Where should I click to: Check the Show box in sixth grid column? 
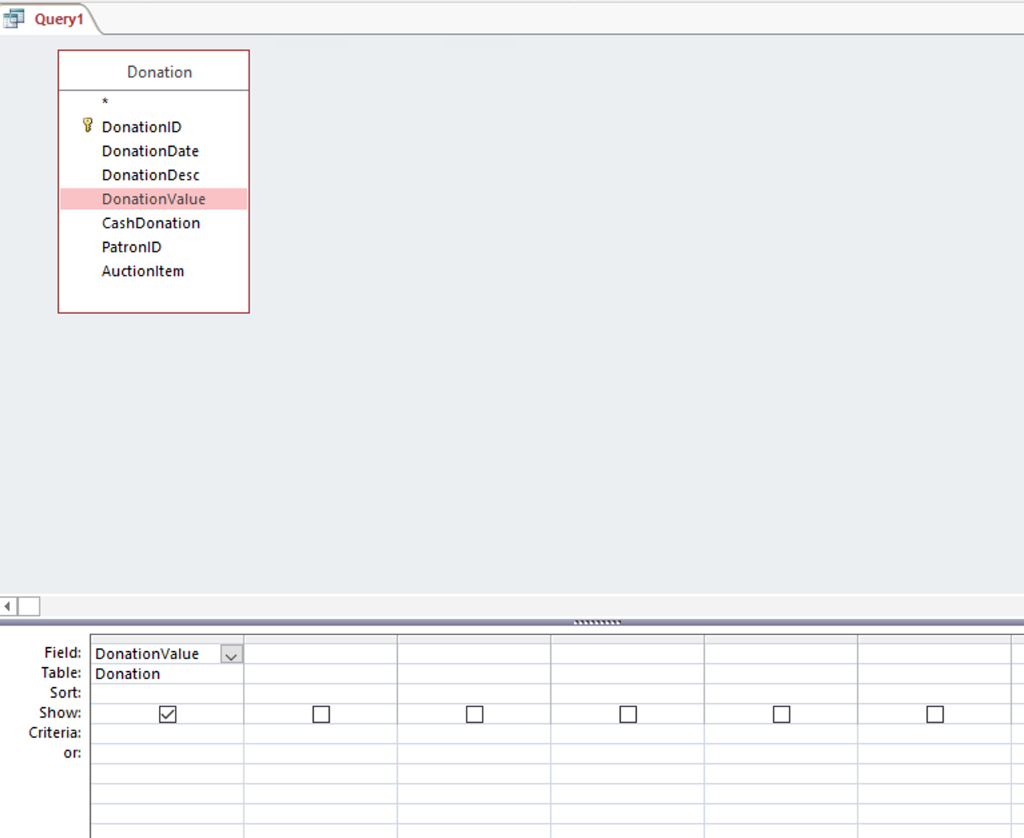(x=935, y=715)
